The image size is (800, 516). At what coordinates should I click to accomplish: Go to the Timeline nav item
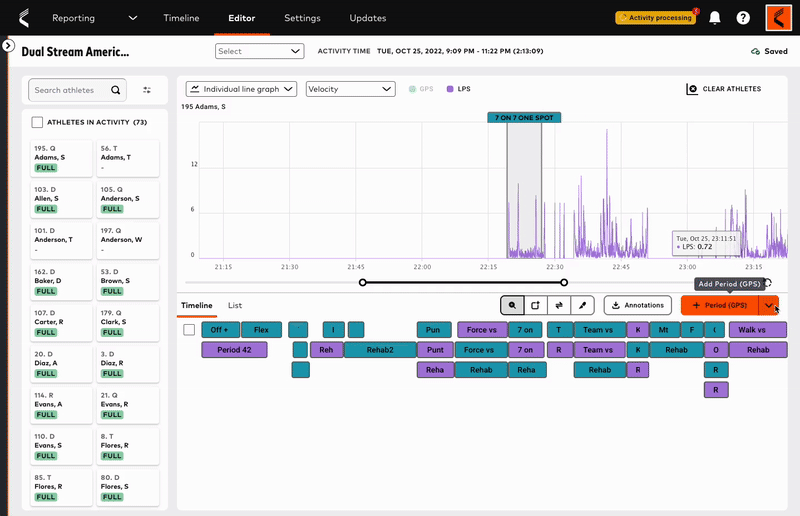tap(181, 18)
